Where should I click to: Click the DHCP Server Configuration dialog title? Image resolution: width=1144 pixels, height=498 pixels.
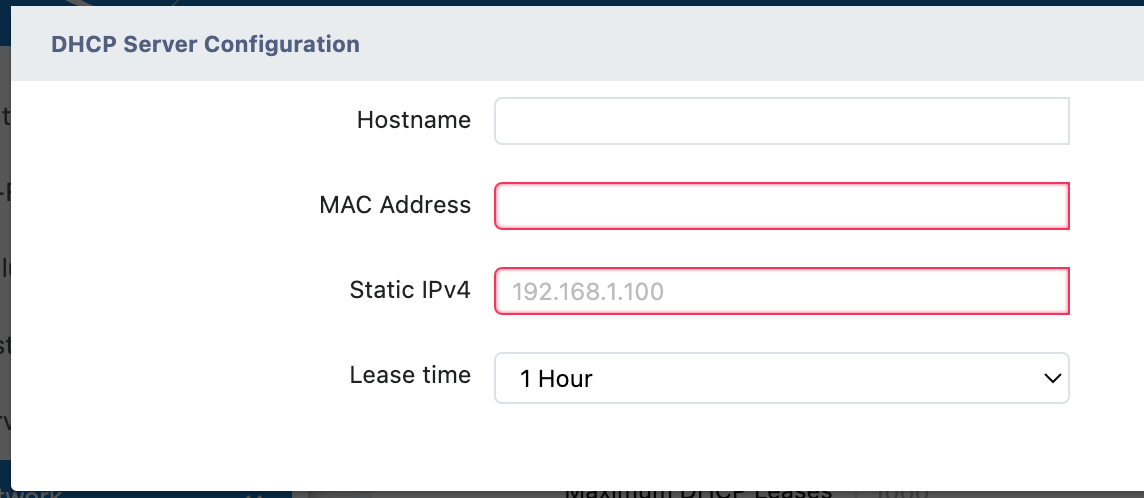point(205,44)
